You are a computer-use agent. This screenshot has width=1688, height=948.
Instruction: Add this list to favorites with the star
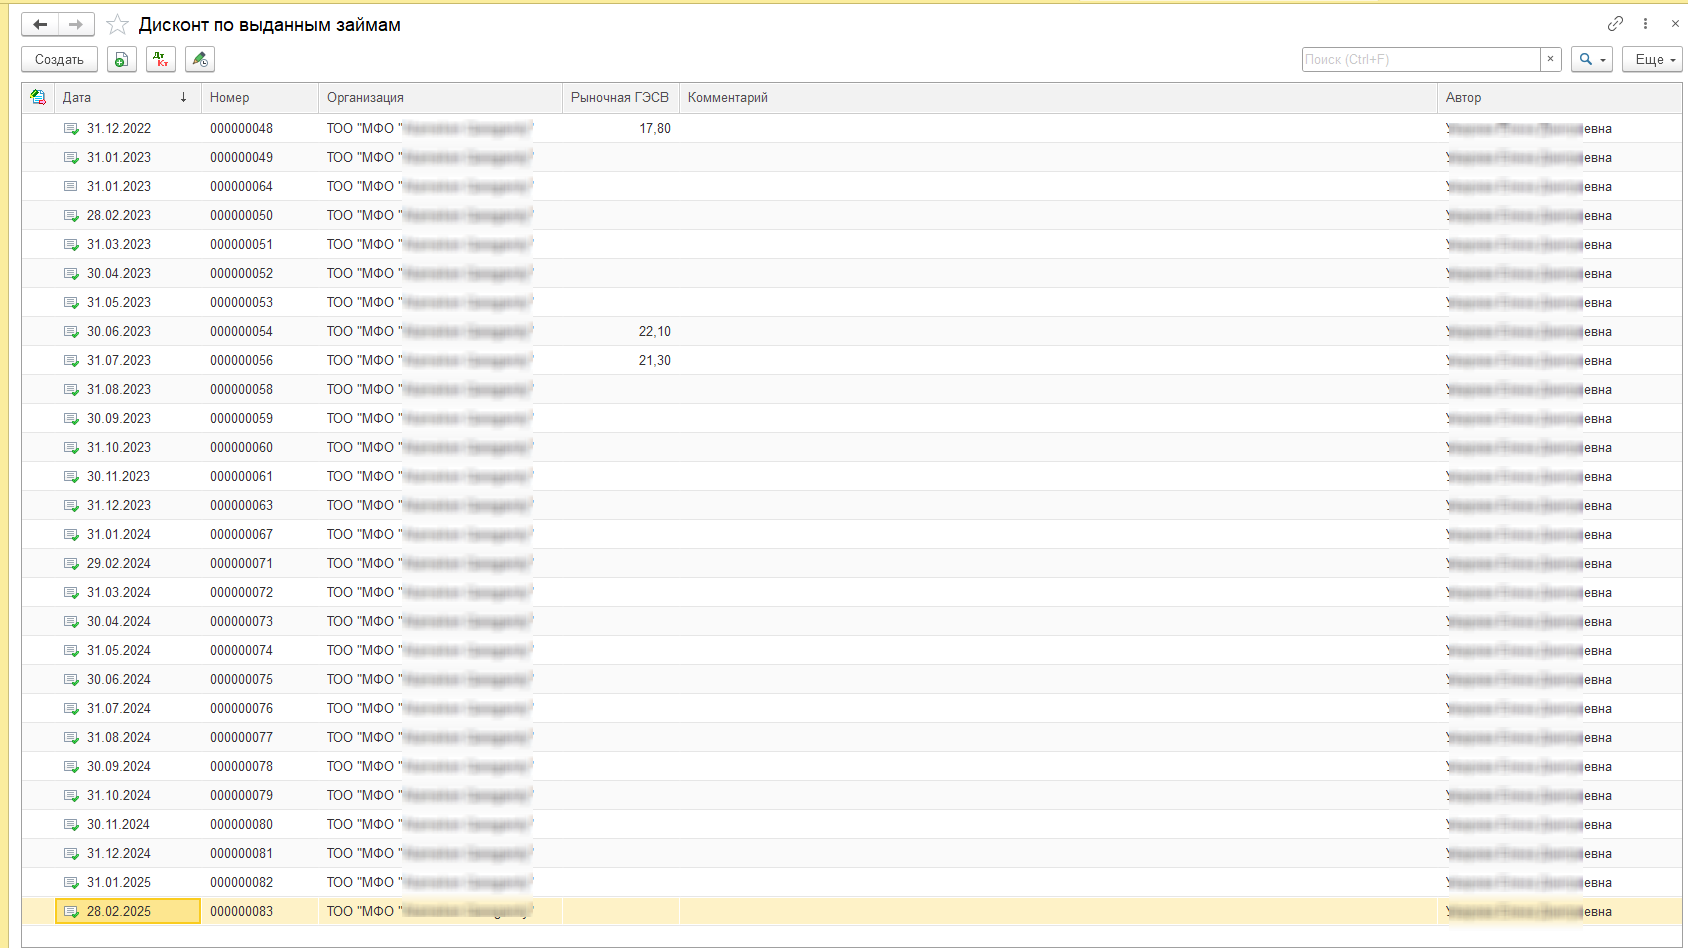tap(118, 24)
